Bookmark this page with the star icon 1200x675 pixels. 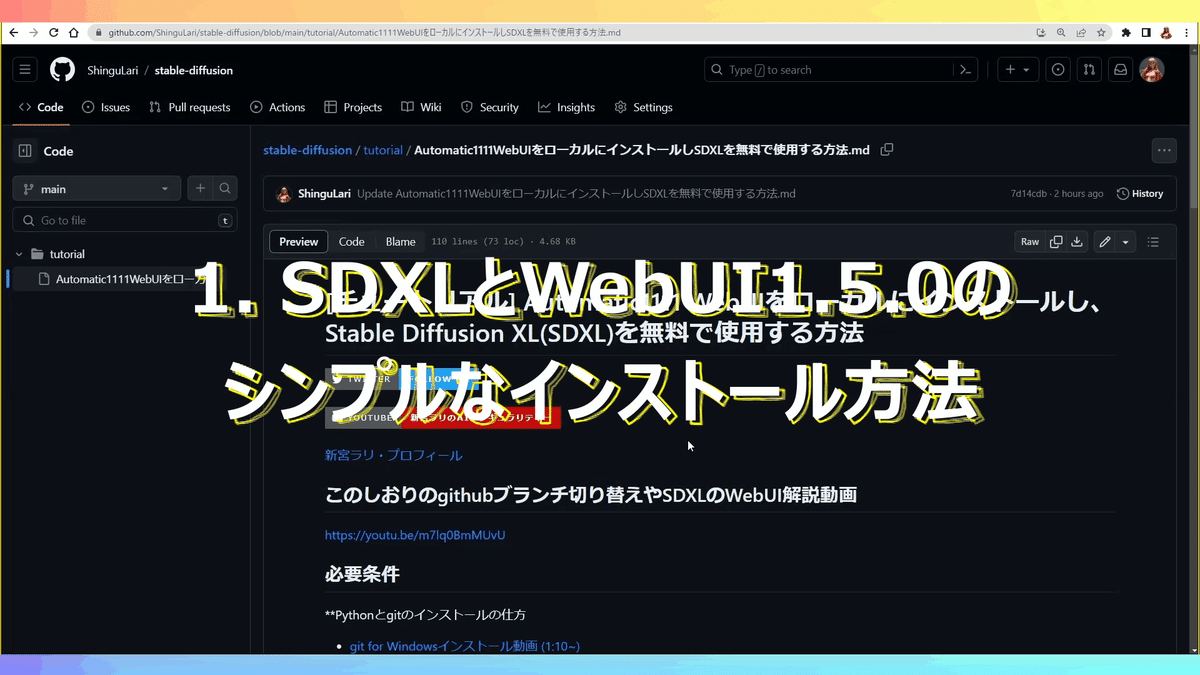pos(1101,32)
